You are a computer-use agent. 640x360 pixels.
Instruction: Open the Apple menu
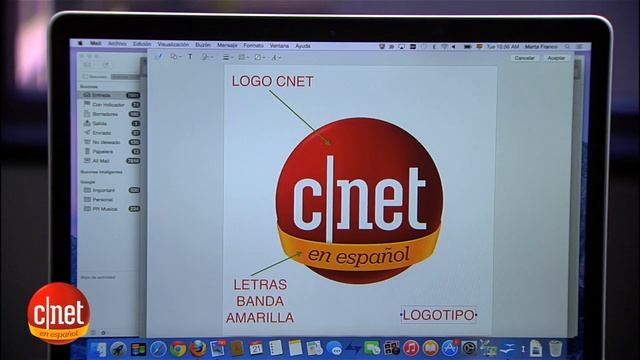[80, 43]
